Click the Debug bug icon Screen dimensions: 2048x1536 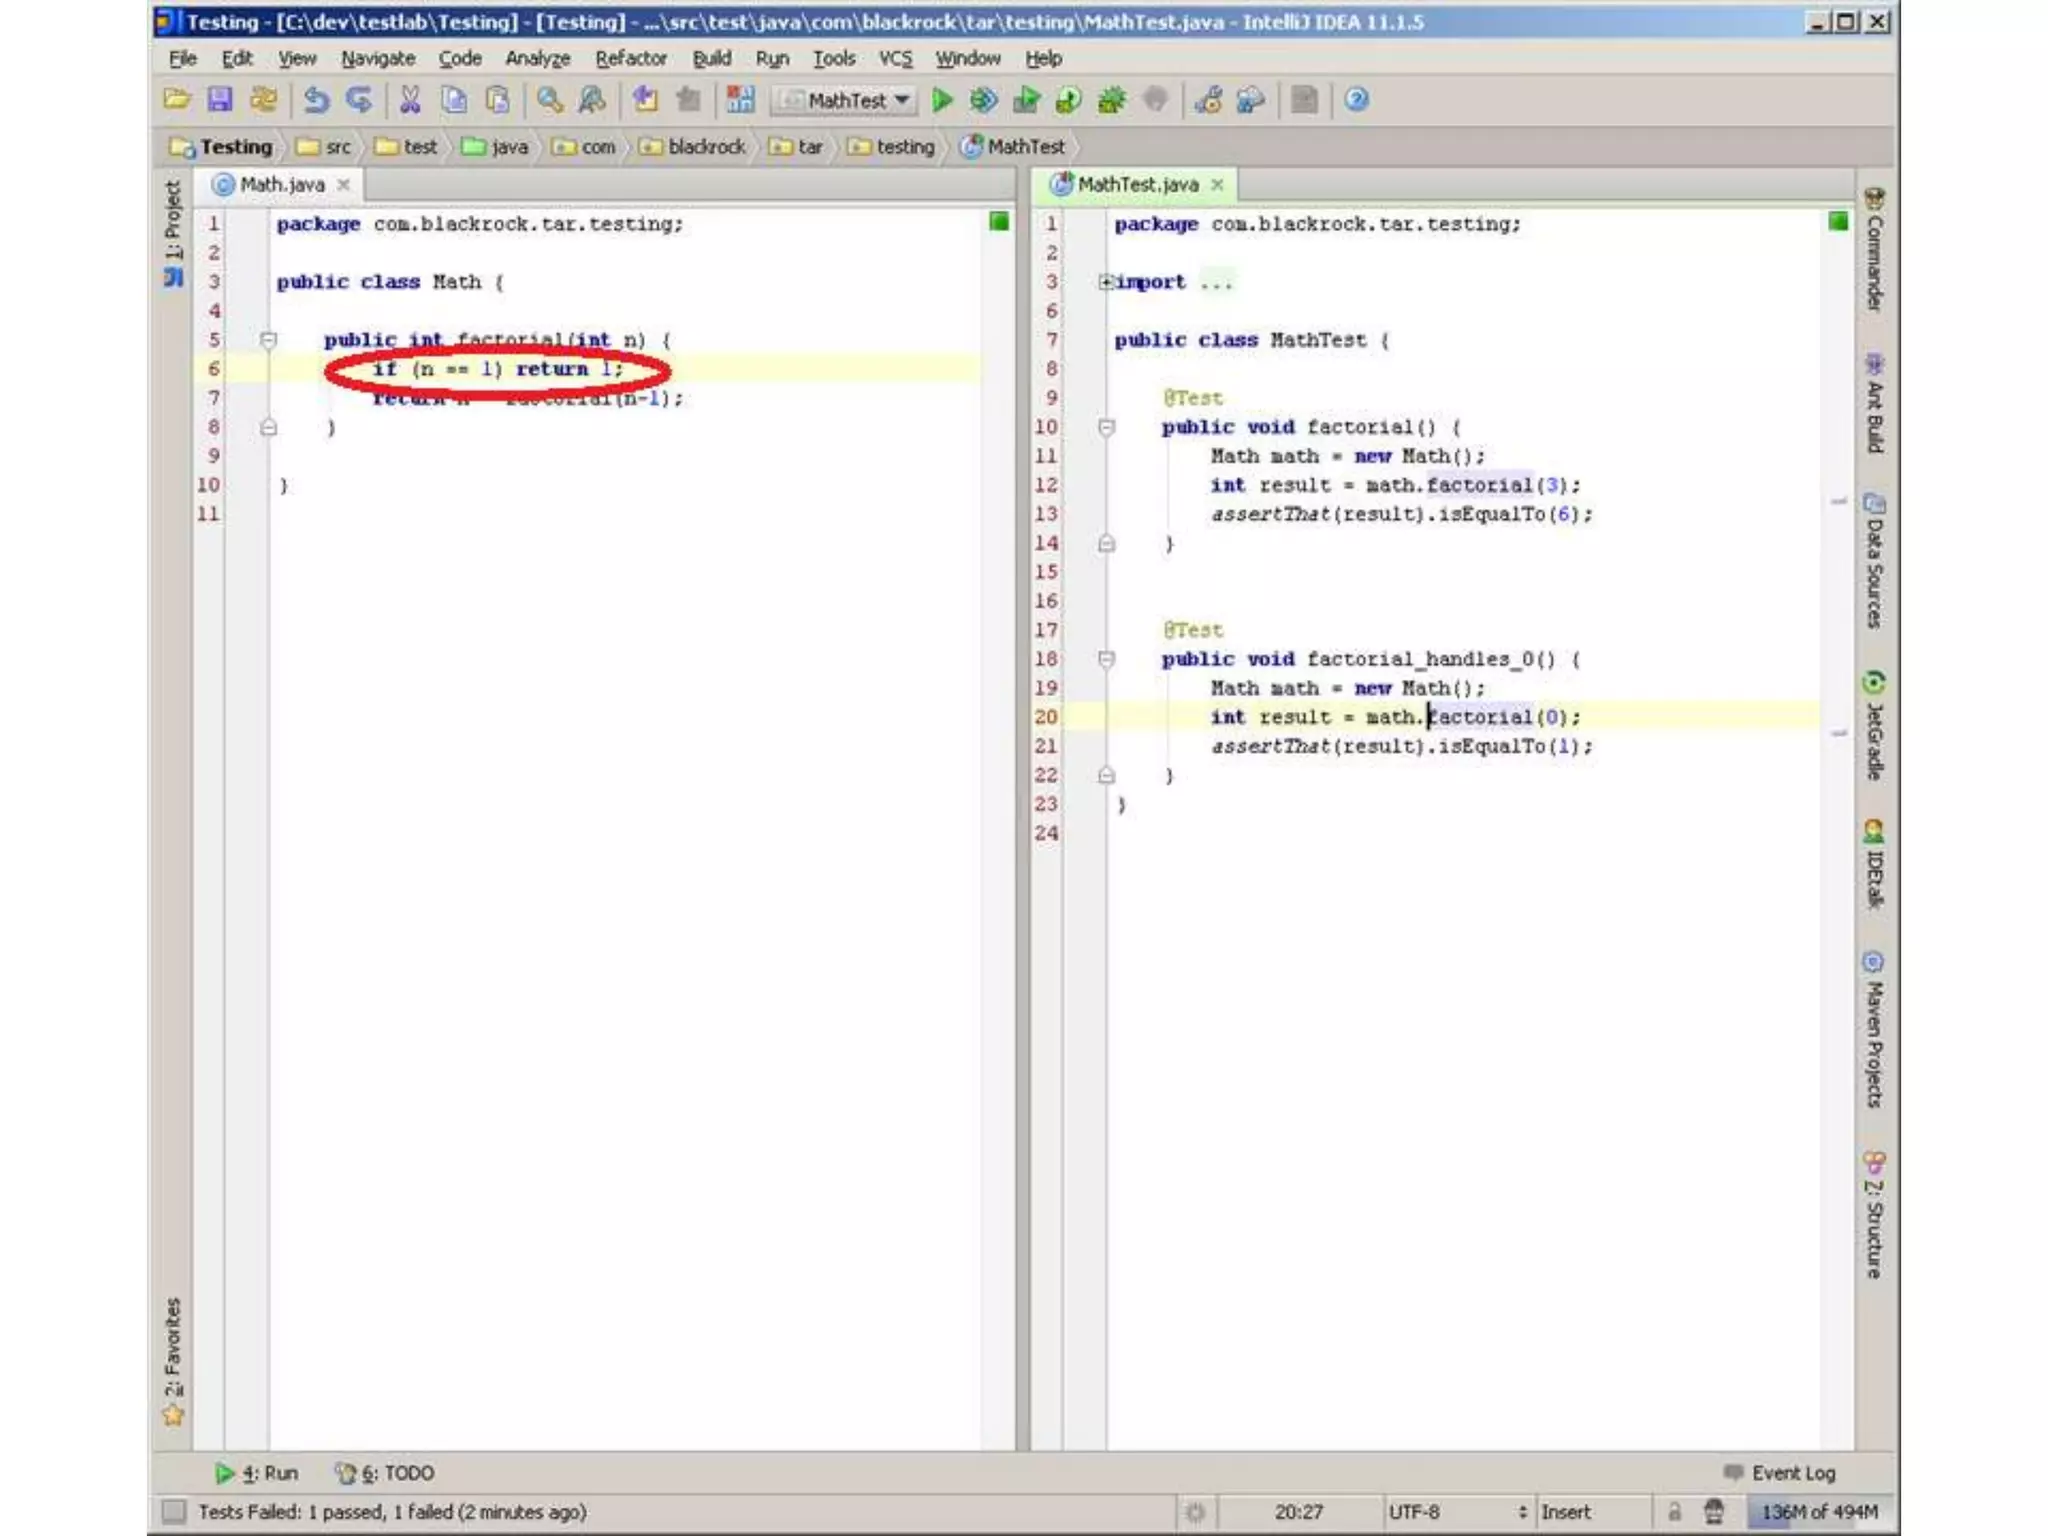[x=984, y=100]
